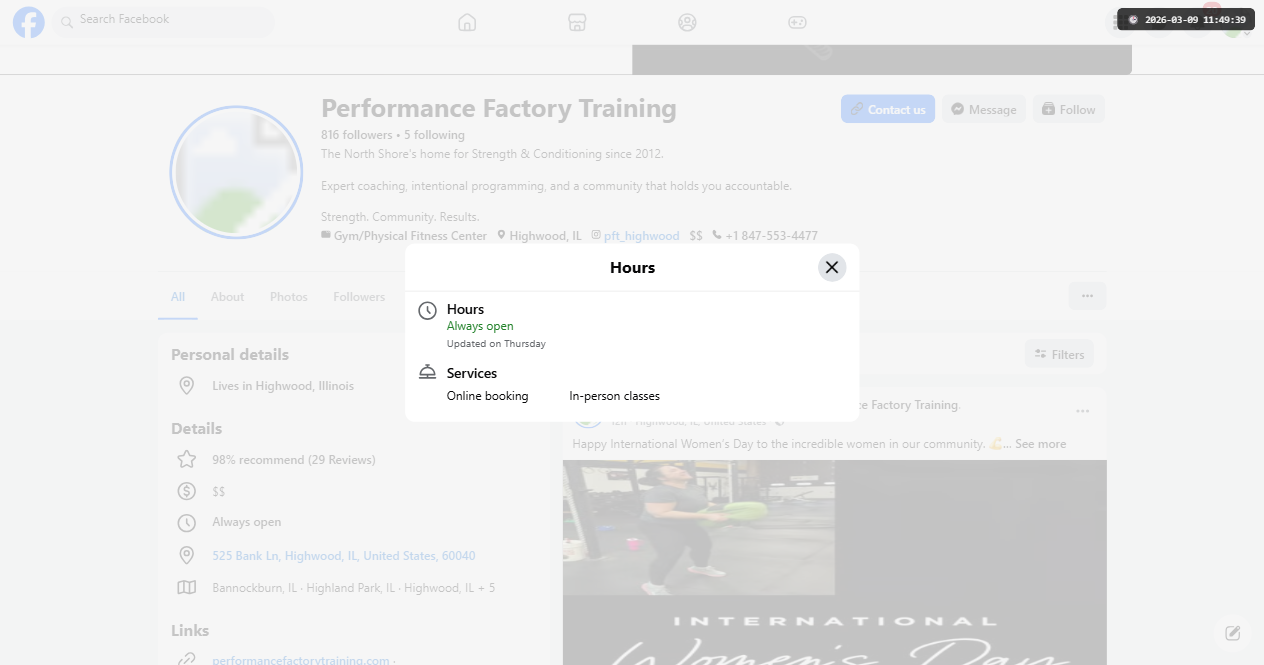Viewport: 1264px width, 665px height.
Task: Switch to the All tab
Action: click(178, 297)
